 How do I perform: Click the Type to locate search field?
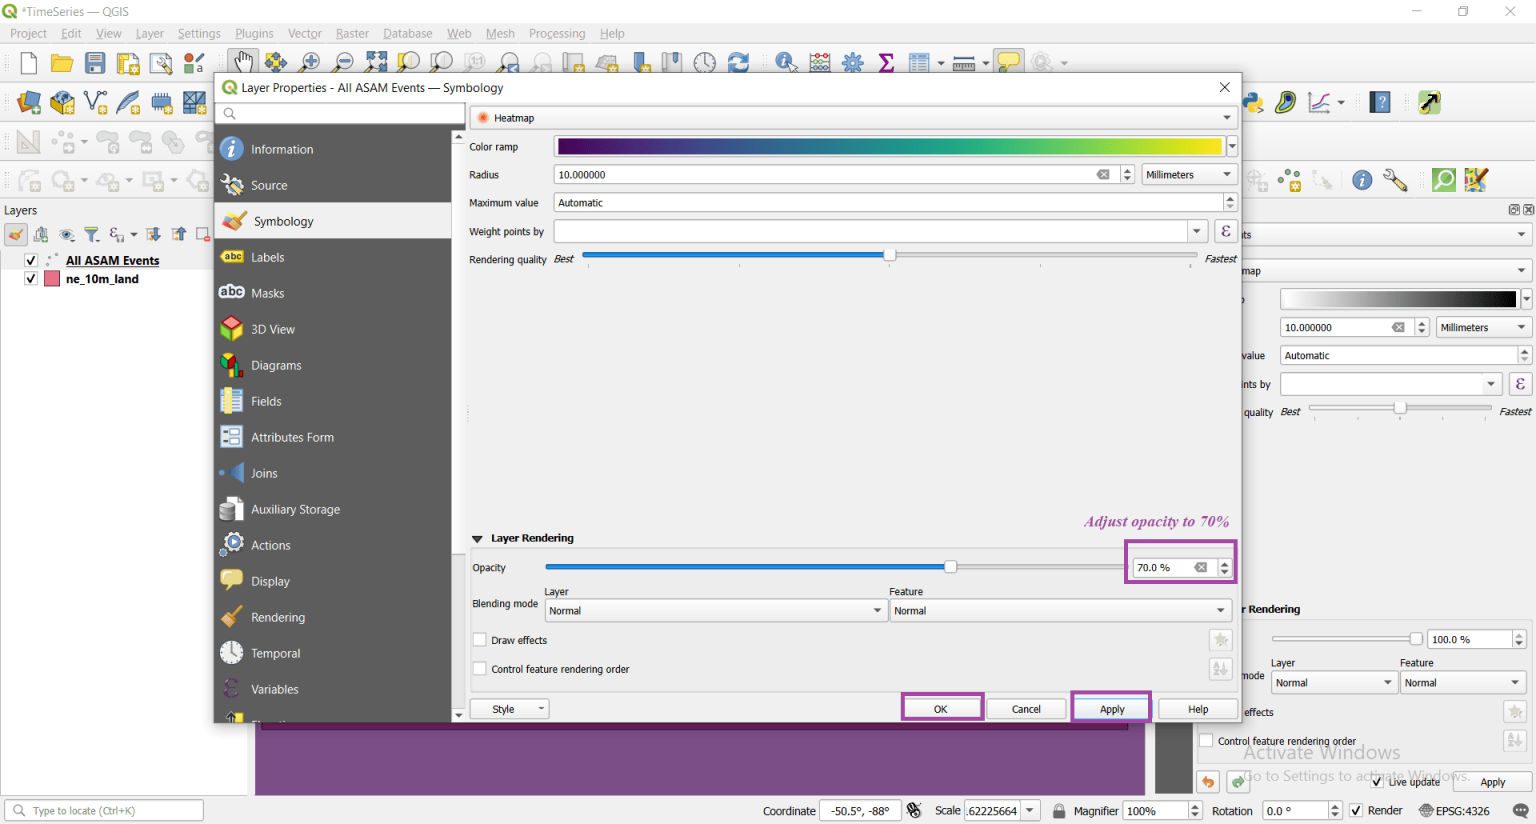(x=104, y=810)
